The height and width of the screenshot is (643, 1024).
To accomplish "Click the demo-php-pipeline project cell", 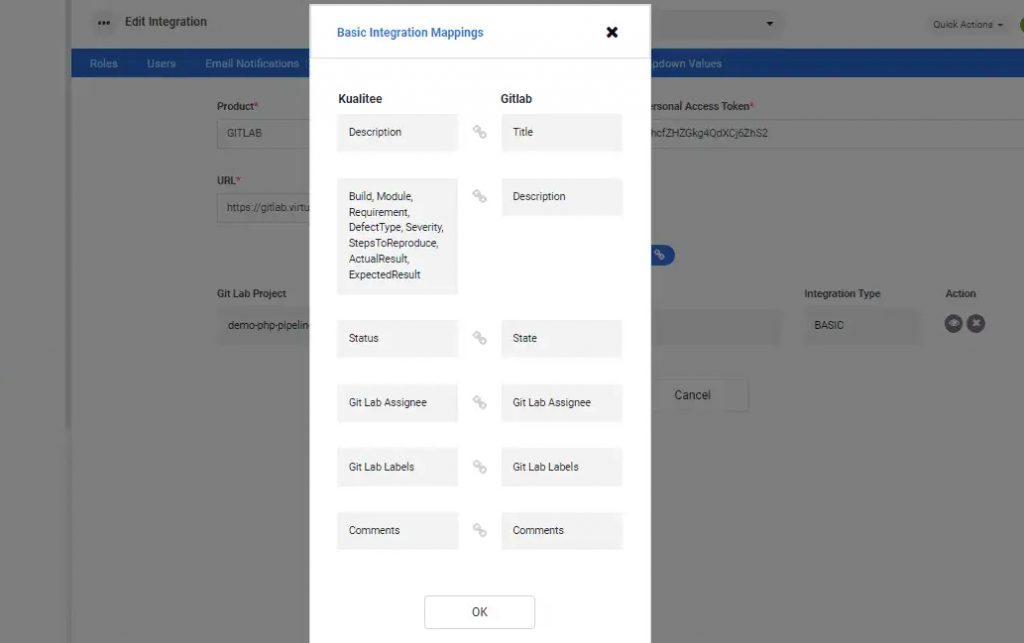I will click(x=264, y=325).
